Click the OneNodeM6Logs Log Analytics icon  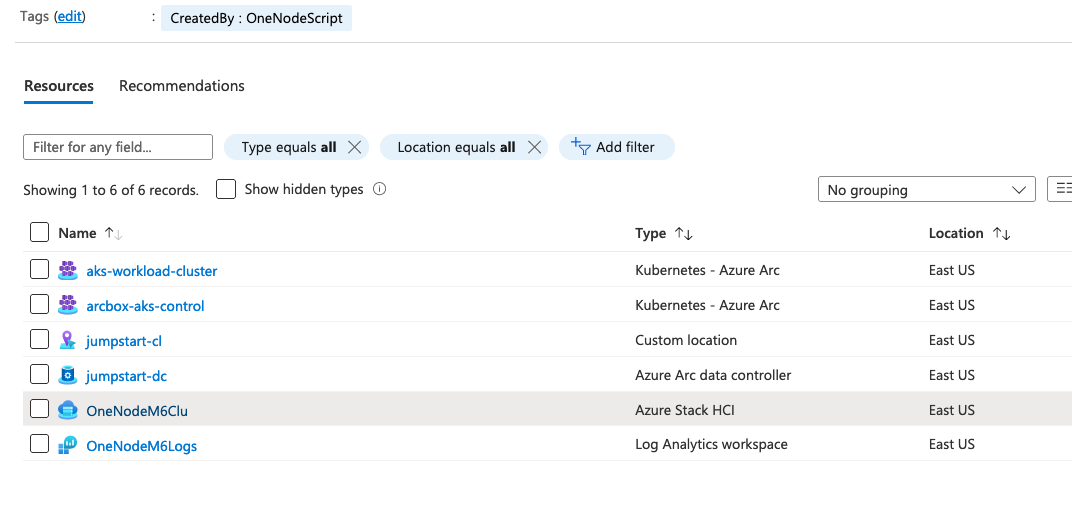(x=68, y=446)
